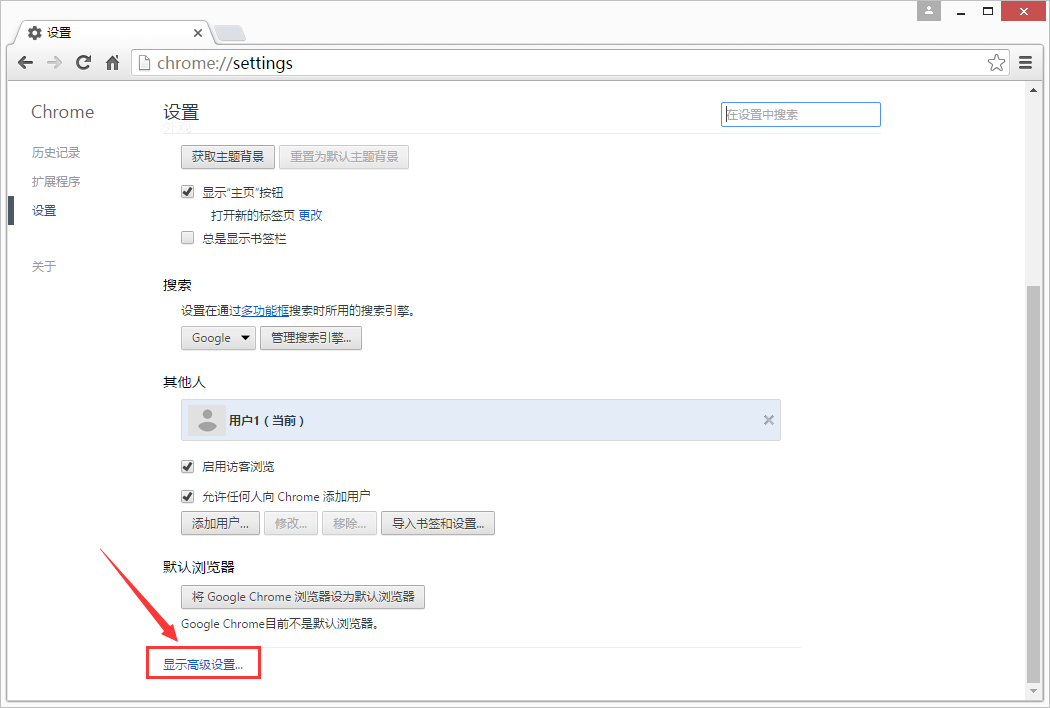Image resolution: width=1050 pixels, height=708 pixels.
Task: Click 管理搜索引擎... button
Action: pyautogui.click(x=311, y=338)
